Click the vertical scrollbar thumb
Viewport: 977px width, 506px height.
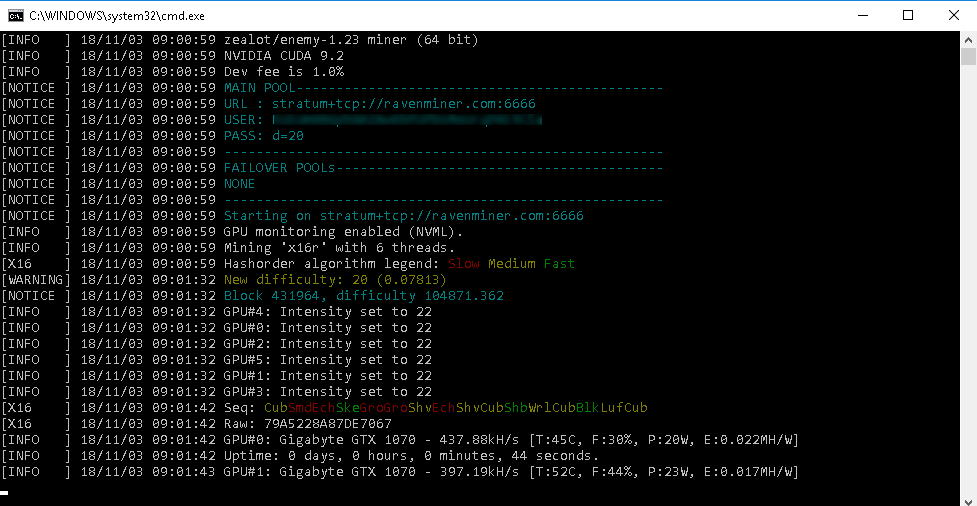pyautogui.click(x=968, y=55)
